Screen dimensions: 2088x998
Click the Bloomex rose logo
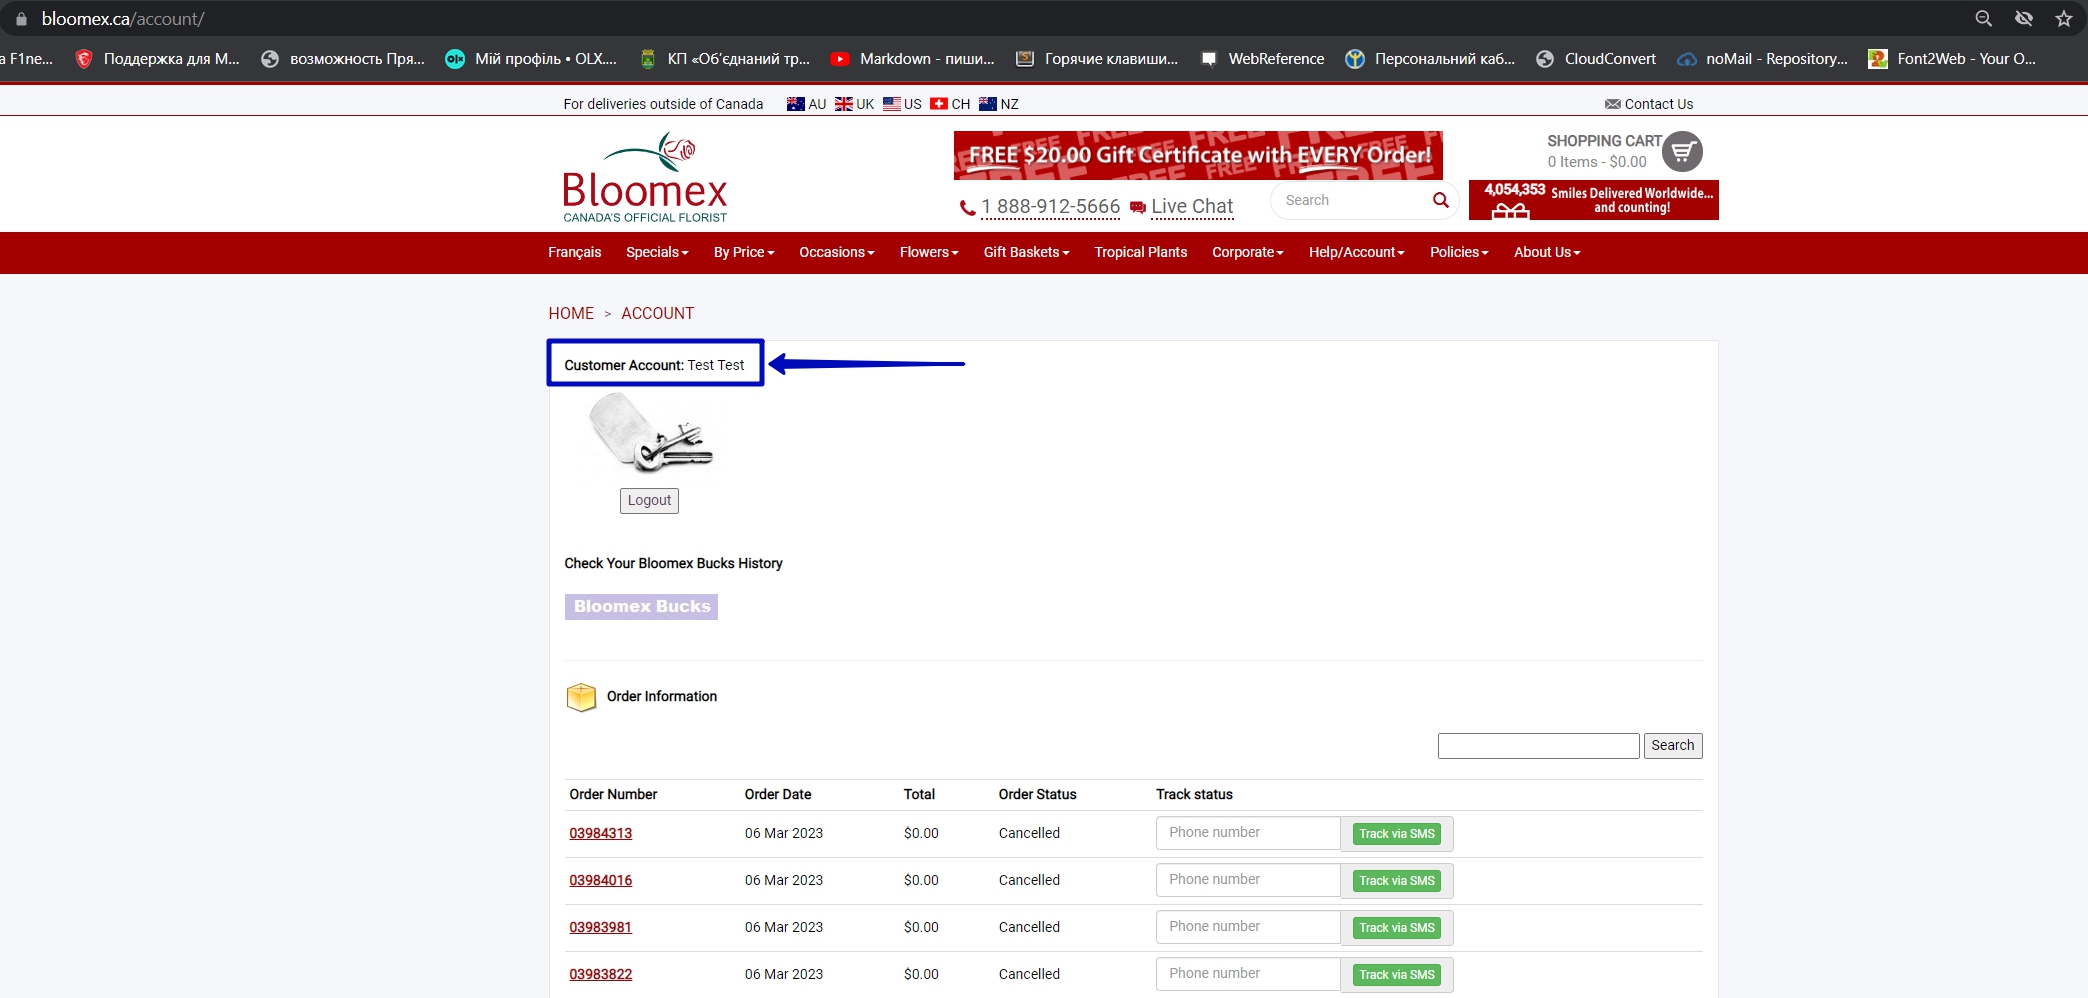645,177
